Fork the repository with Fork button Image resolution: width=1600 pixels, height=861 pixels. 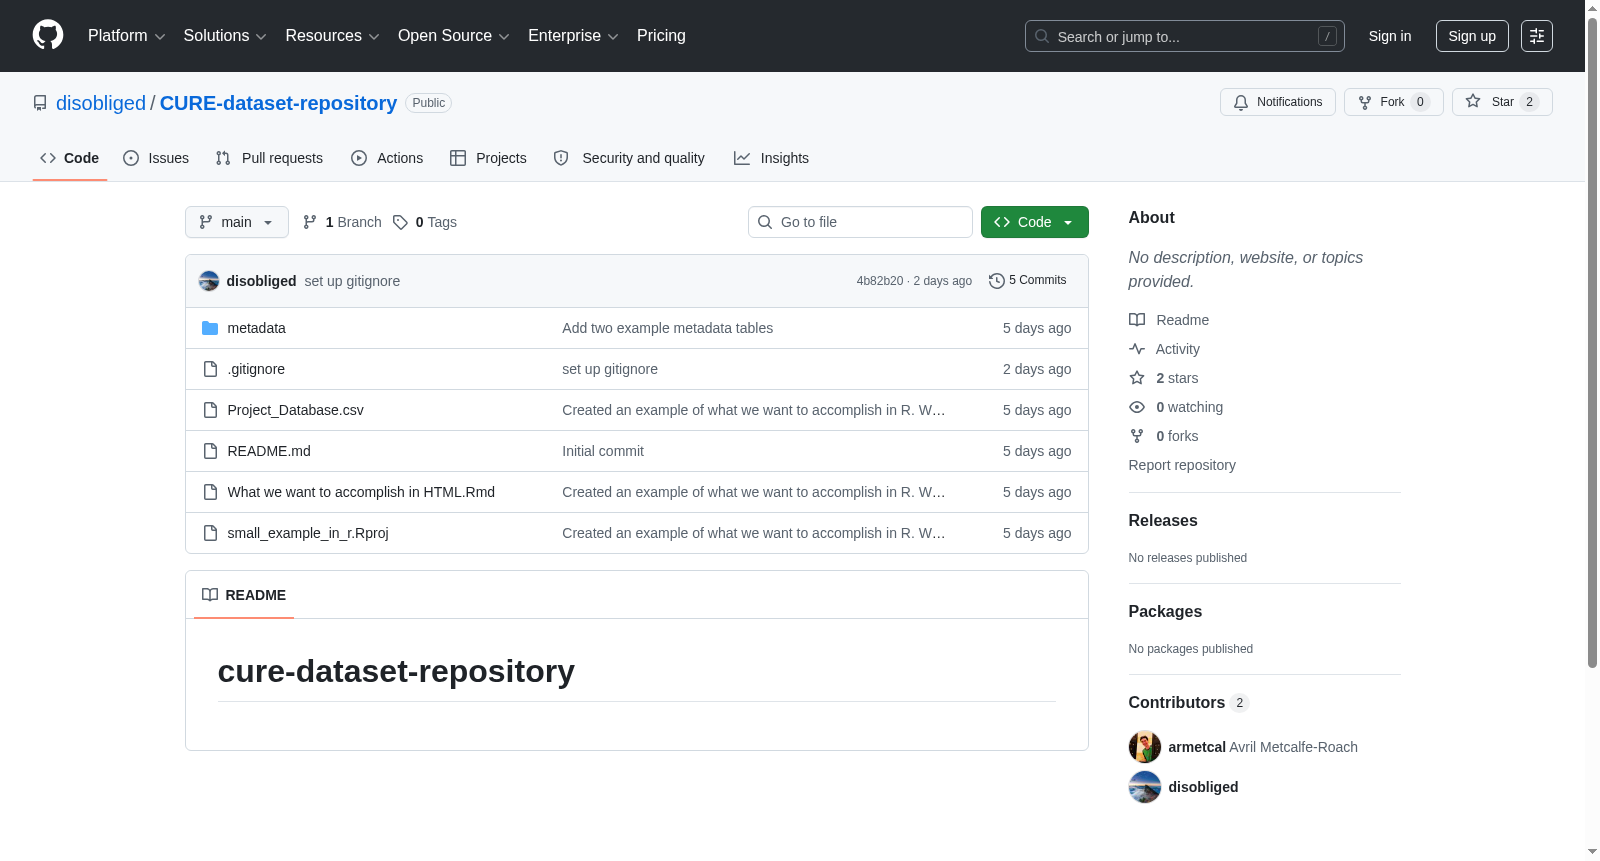tap(1394, 102)
